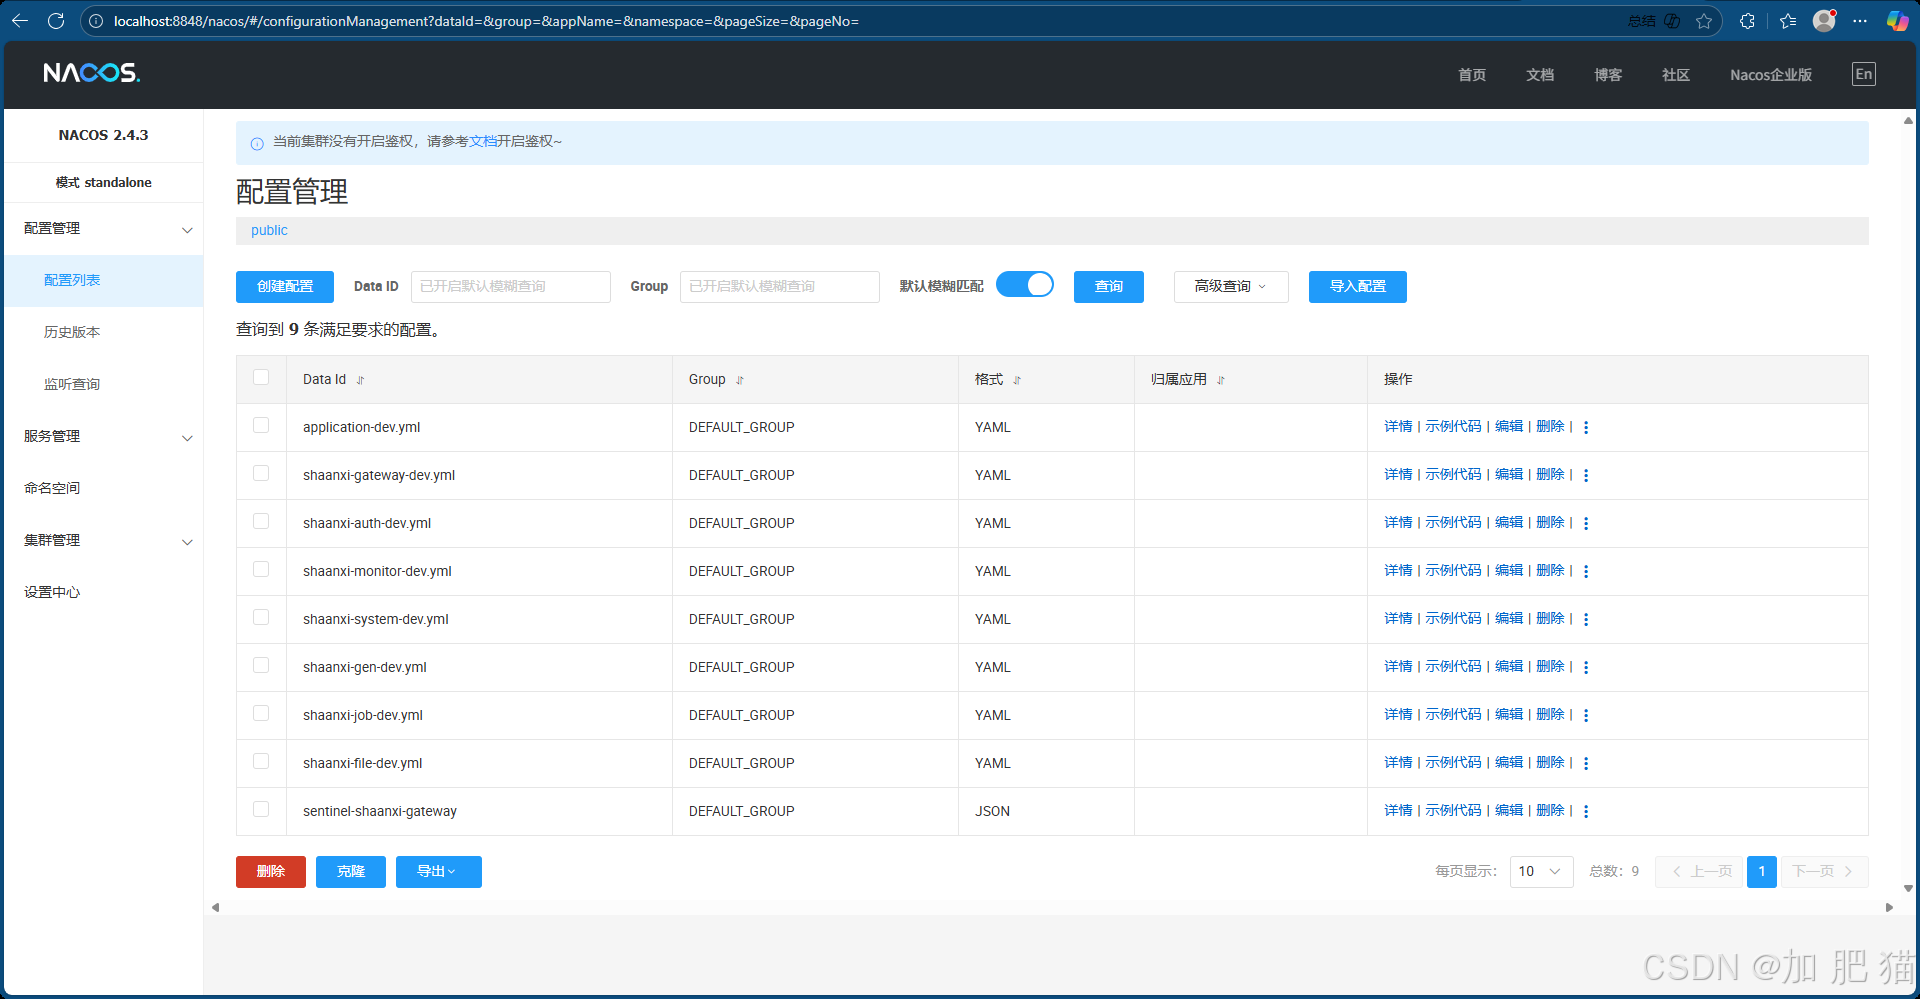Toggle the 默认模糊匹配 switch
1920x999 pixels.
1025,285
